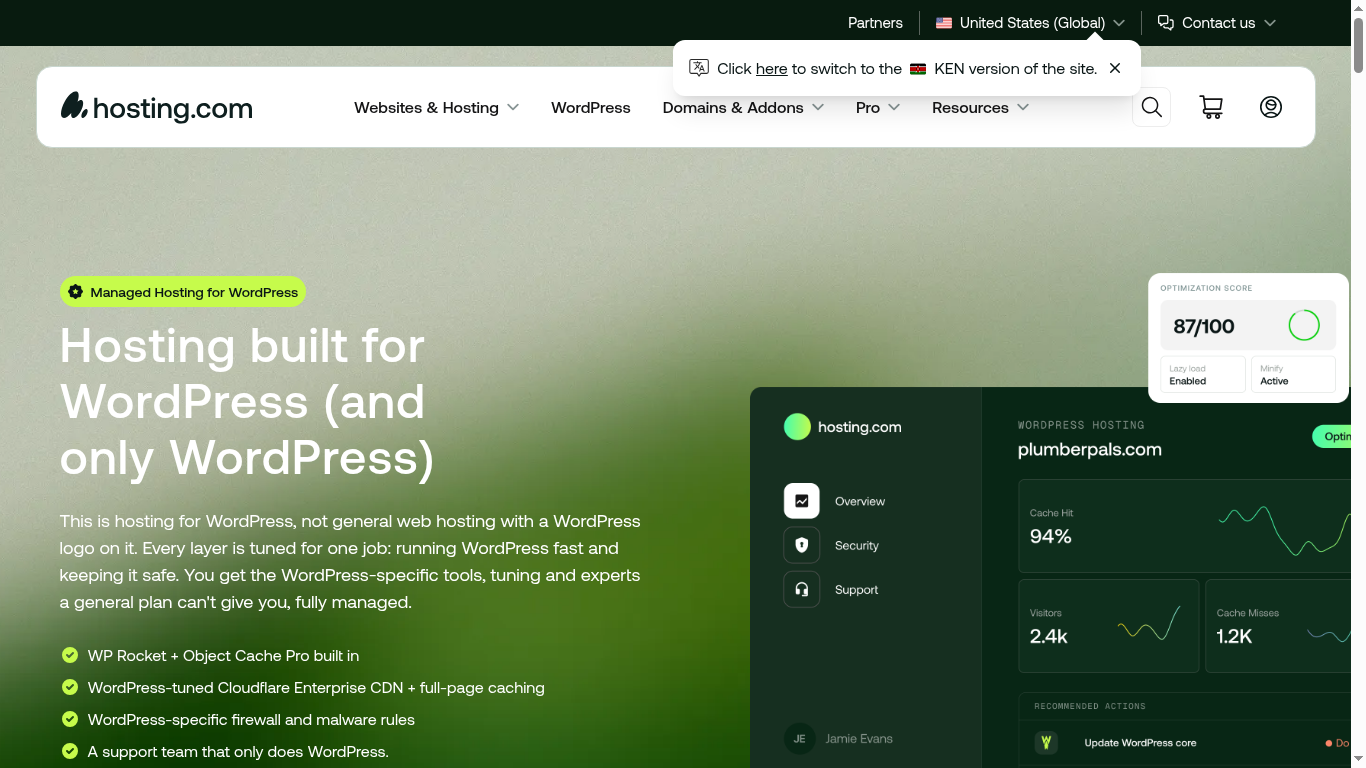Close the KEN version switch popup
This screenshot has height=768, width=1366.
[x=1115, y=68]
